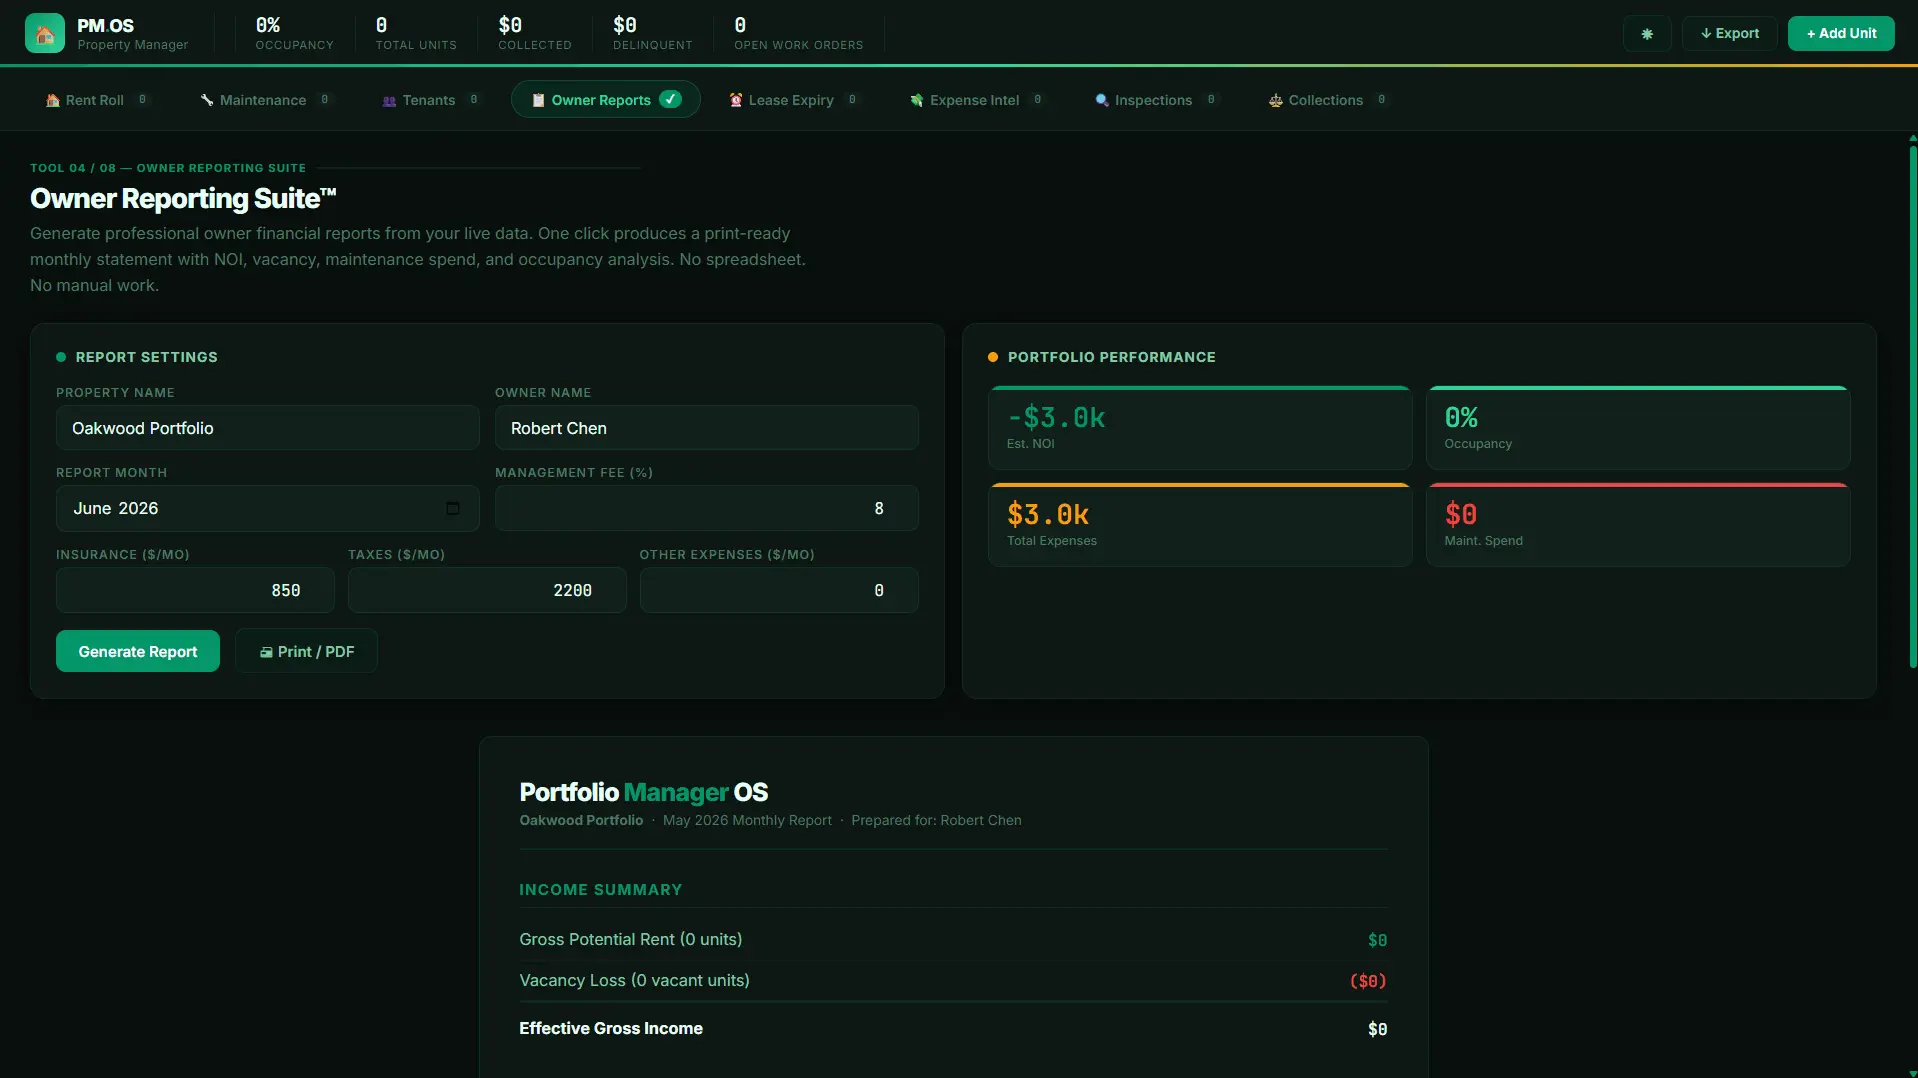Click the Portfolio Performance section label
This screenshot has width=1918, height=1078.
coord(1111,357)
